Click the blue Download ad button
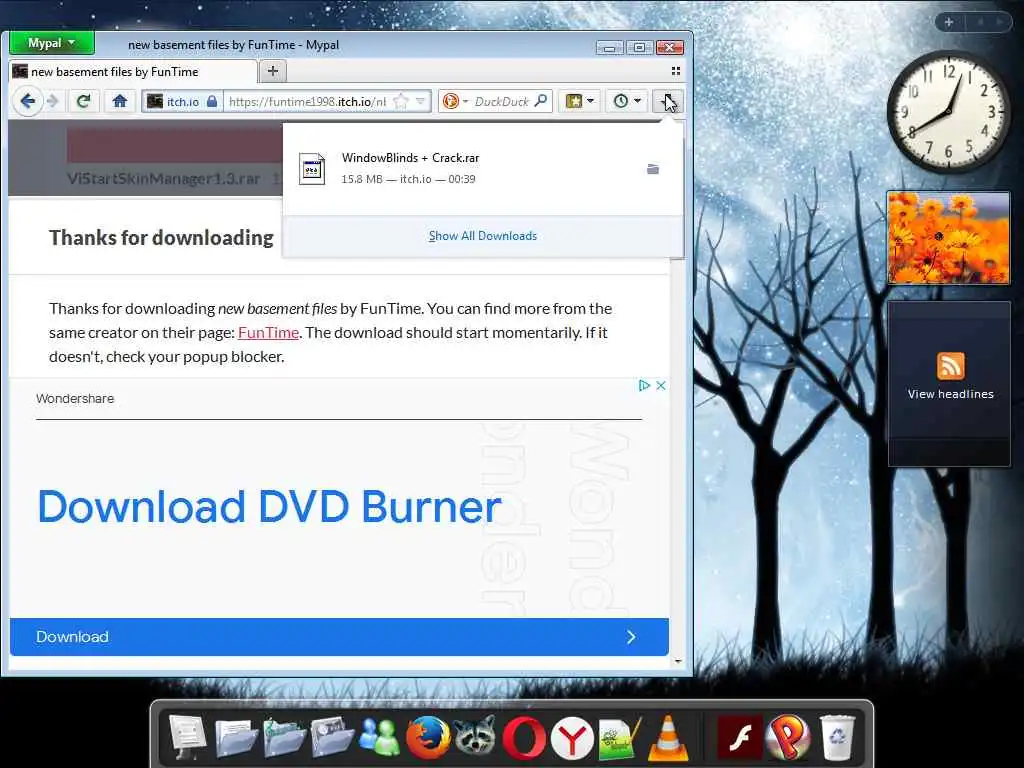The image size is (1024, 768). coord(339,637)
